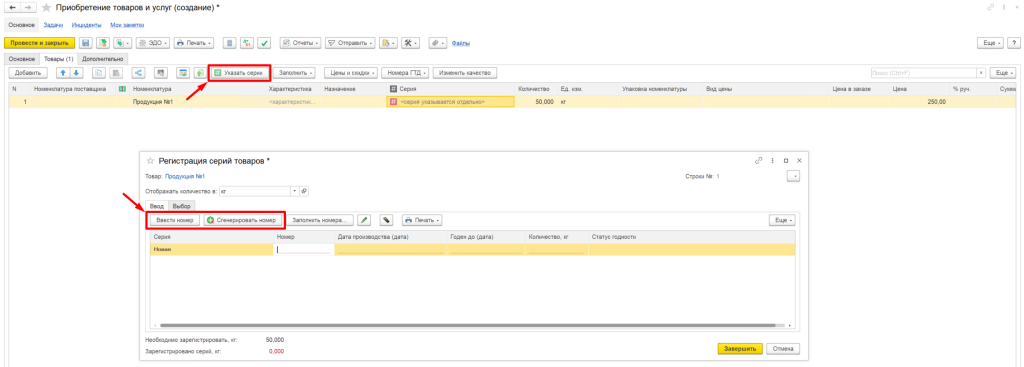
Task: Click the post document icon next to save
Action: coord(103,43)
